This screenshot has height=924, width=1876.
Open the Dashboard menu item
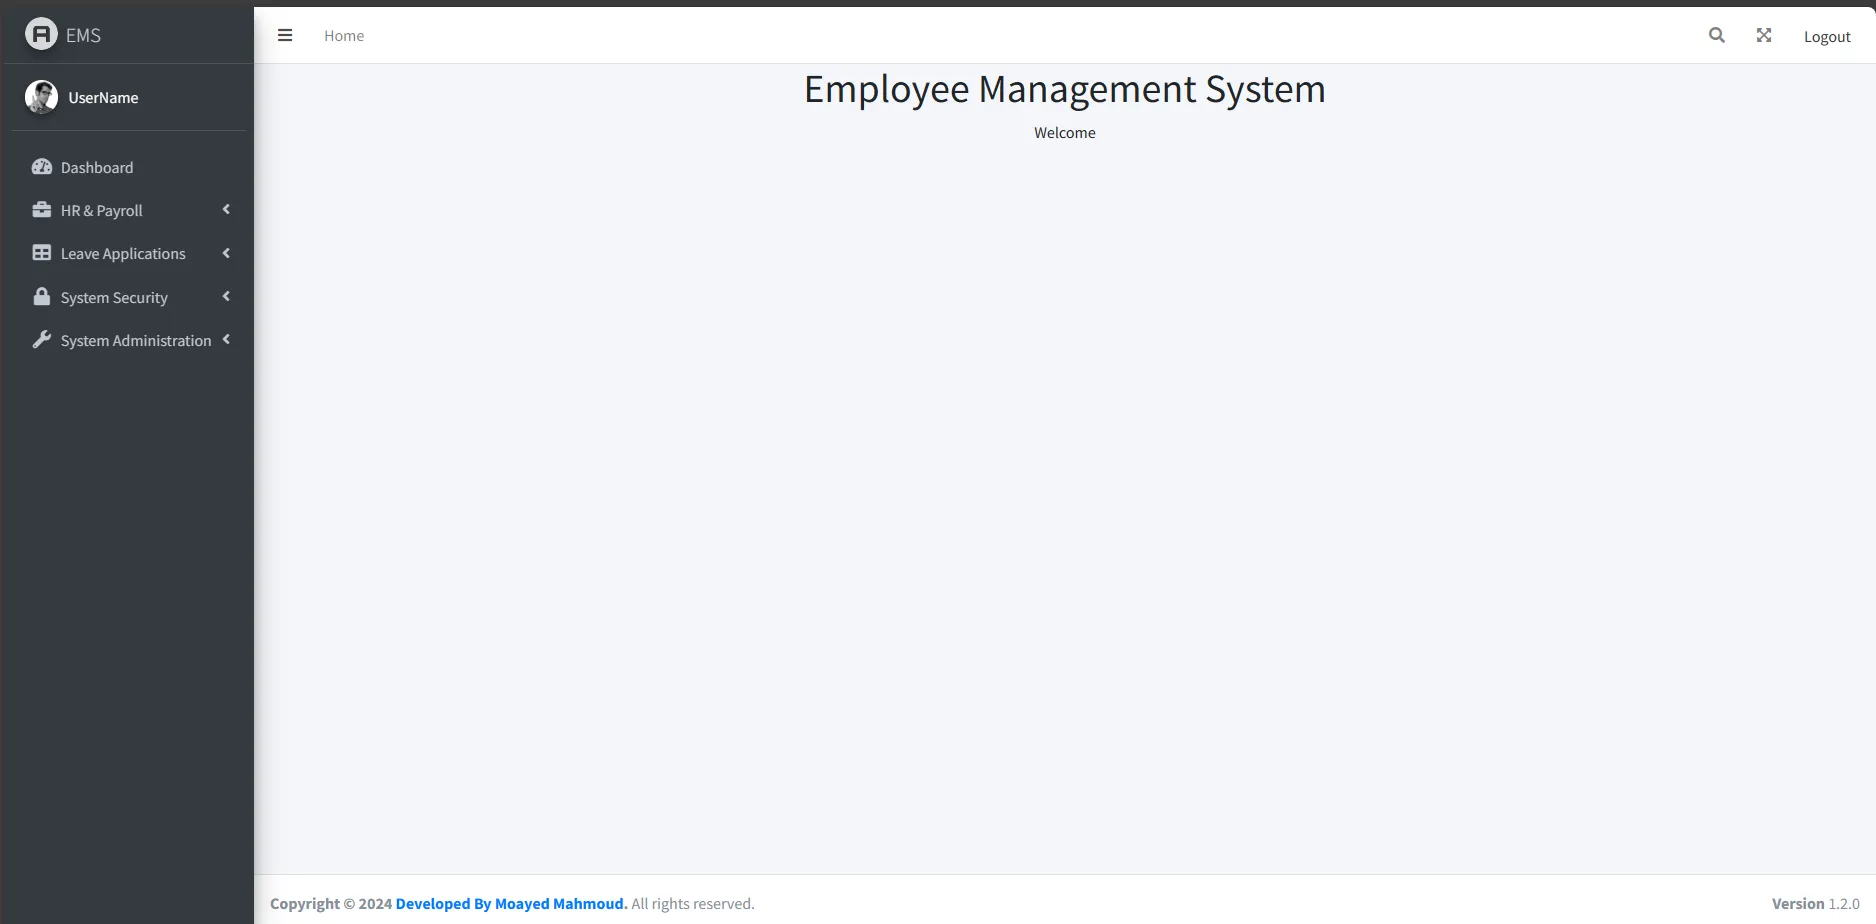coord(97,168)
